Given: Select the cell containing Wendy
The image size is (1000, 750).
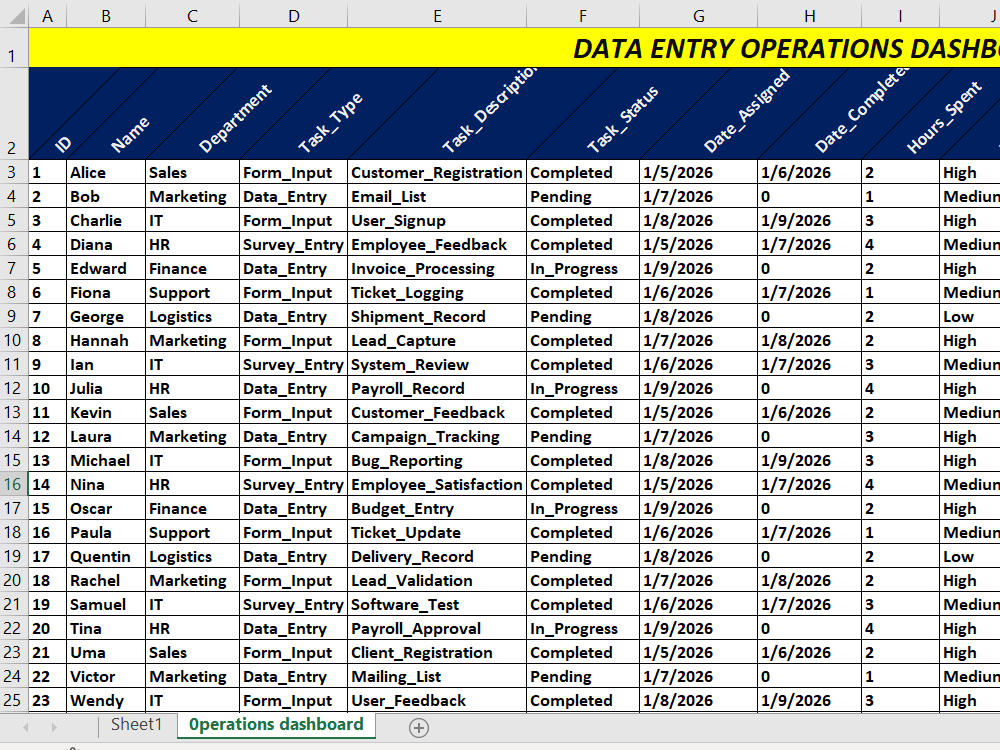Looking at the screenshot, I should 106,700.
